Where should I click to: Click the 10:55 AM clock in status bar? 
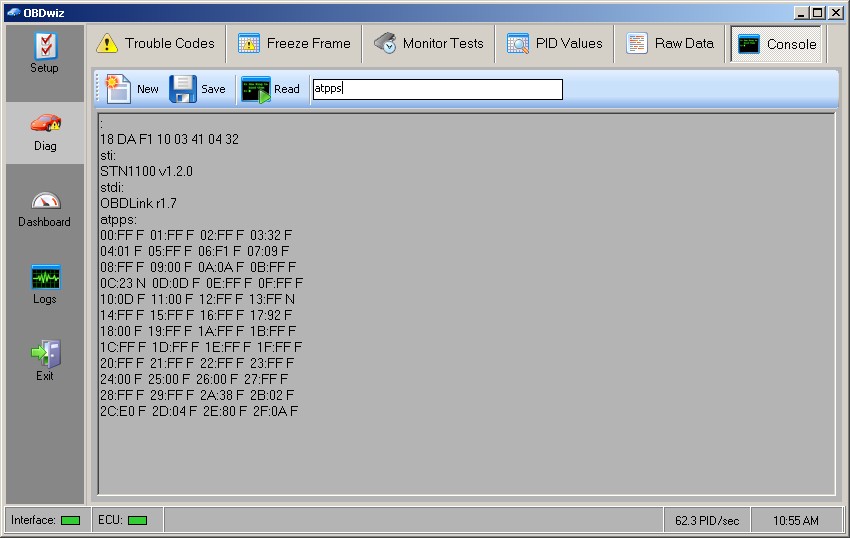(795, 521)
